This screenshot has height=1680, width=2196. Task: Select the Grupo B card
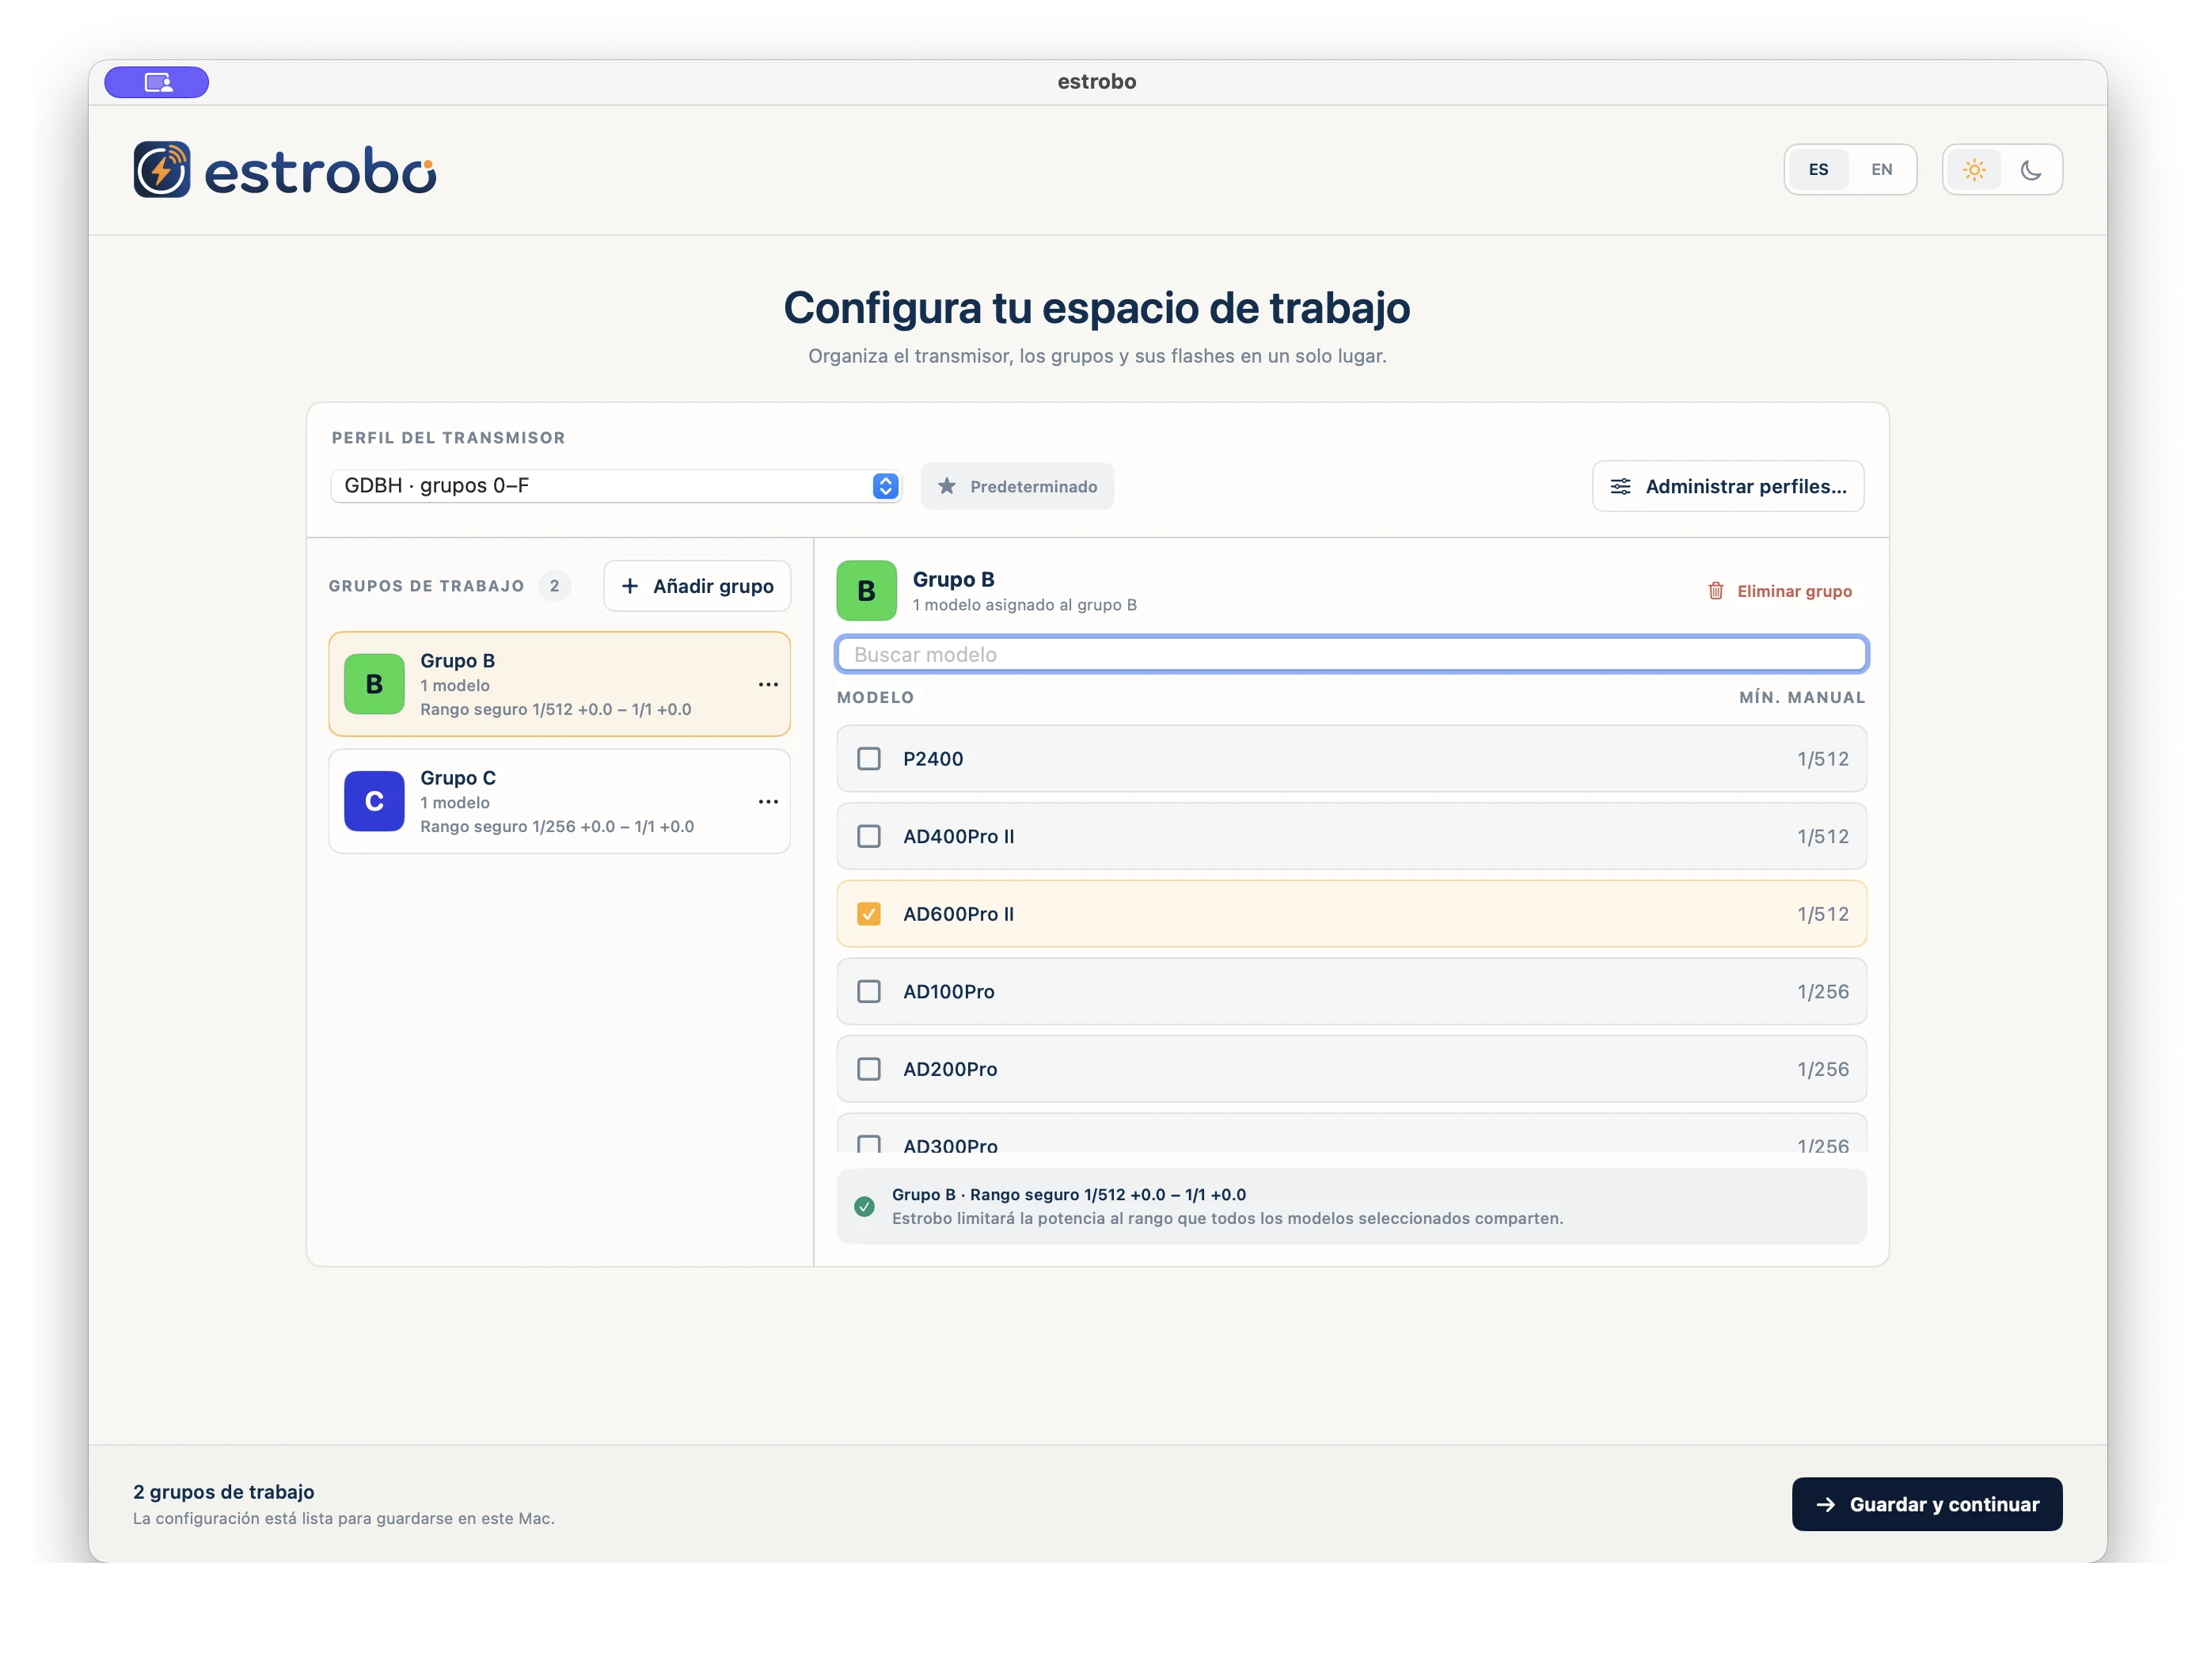click(x=559, y=684)
